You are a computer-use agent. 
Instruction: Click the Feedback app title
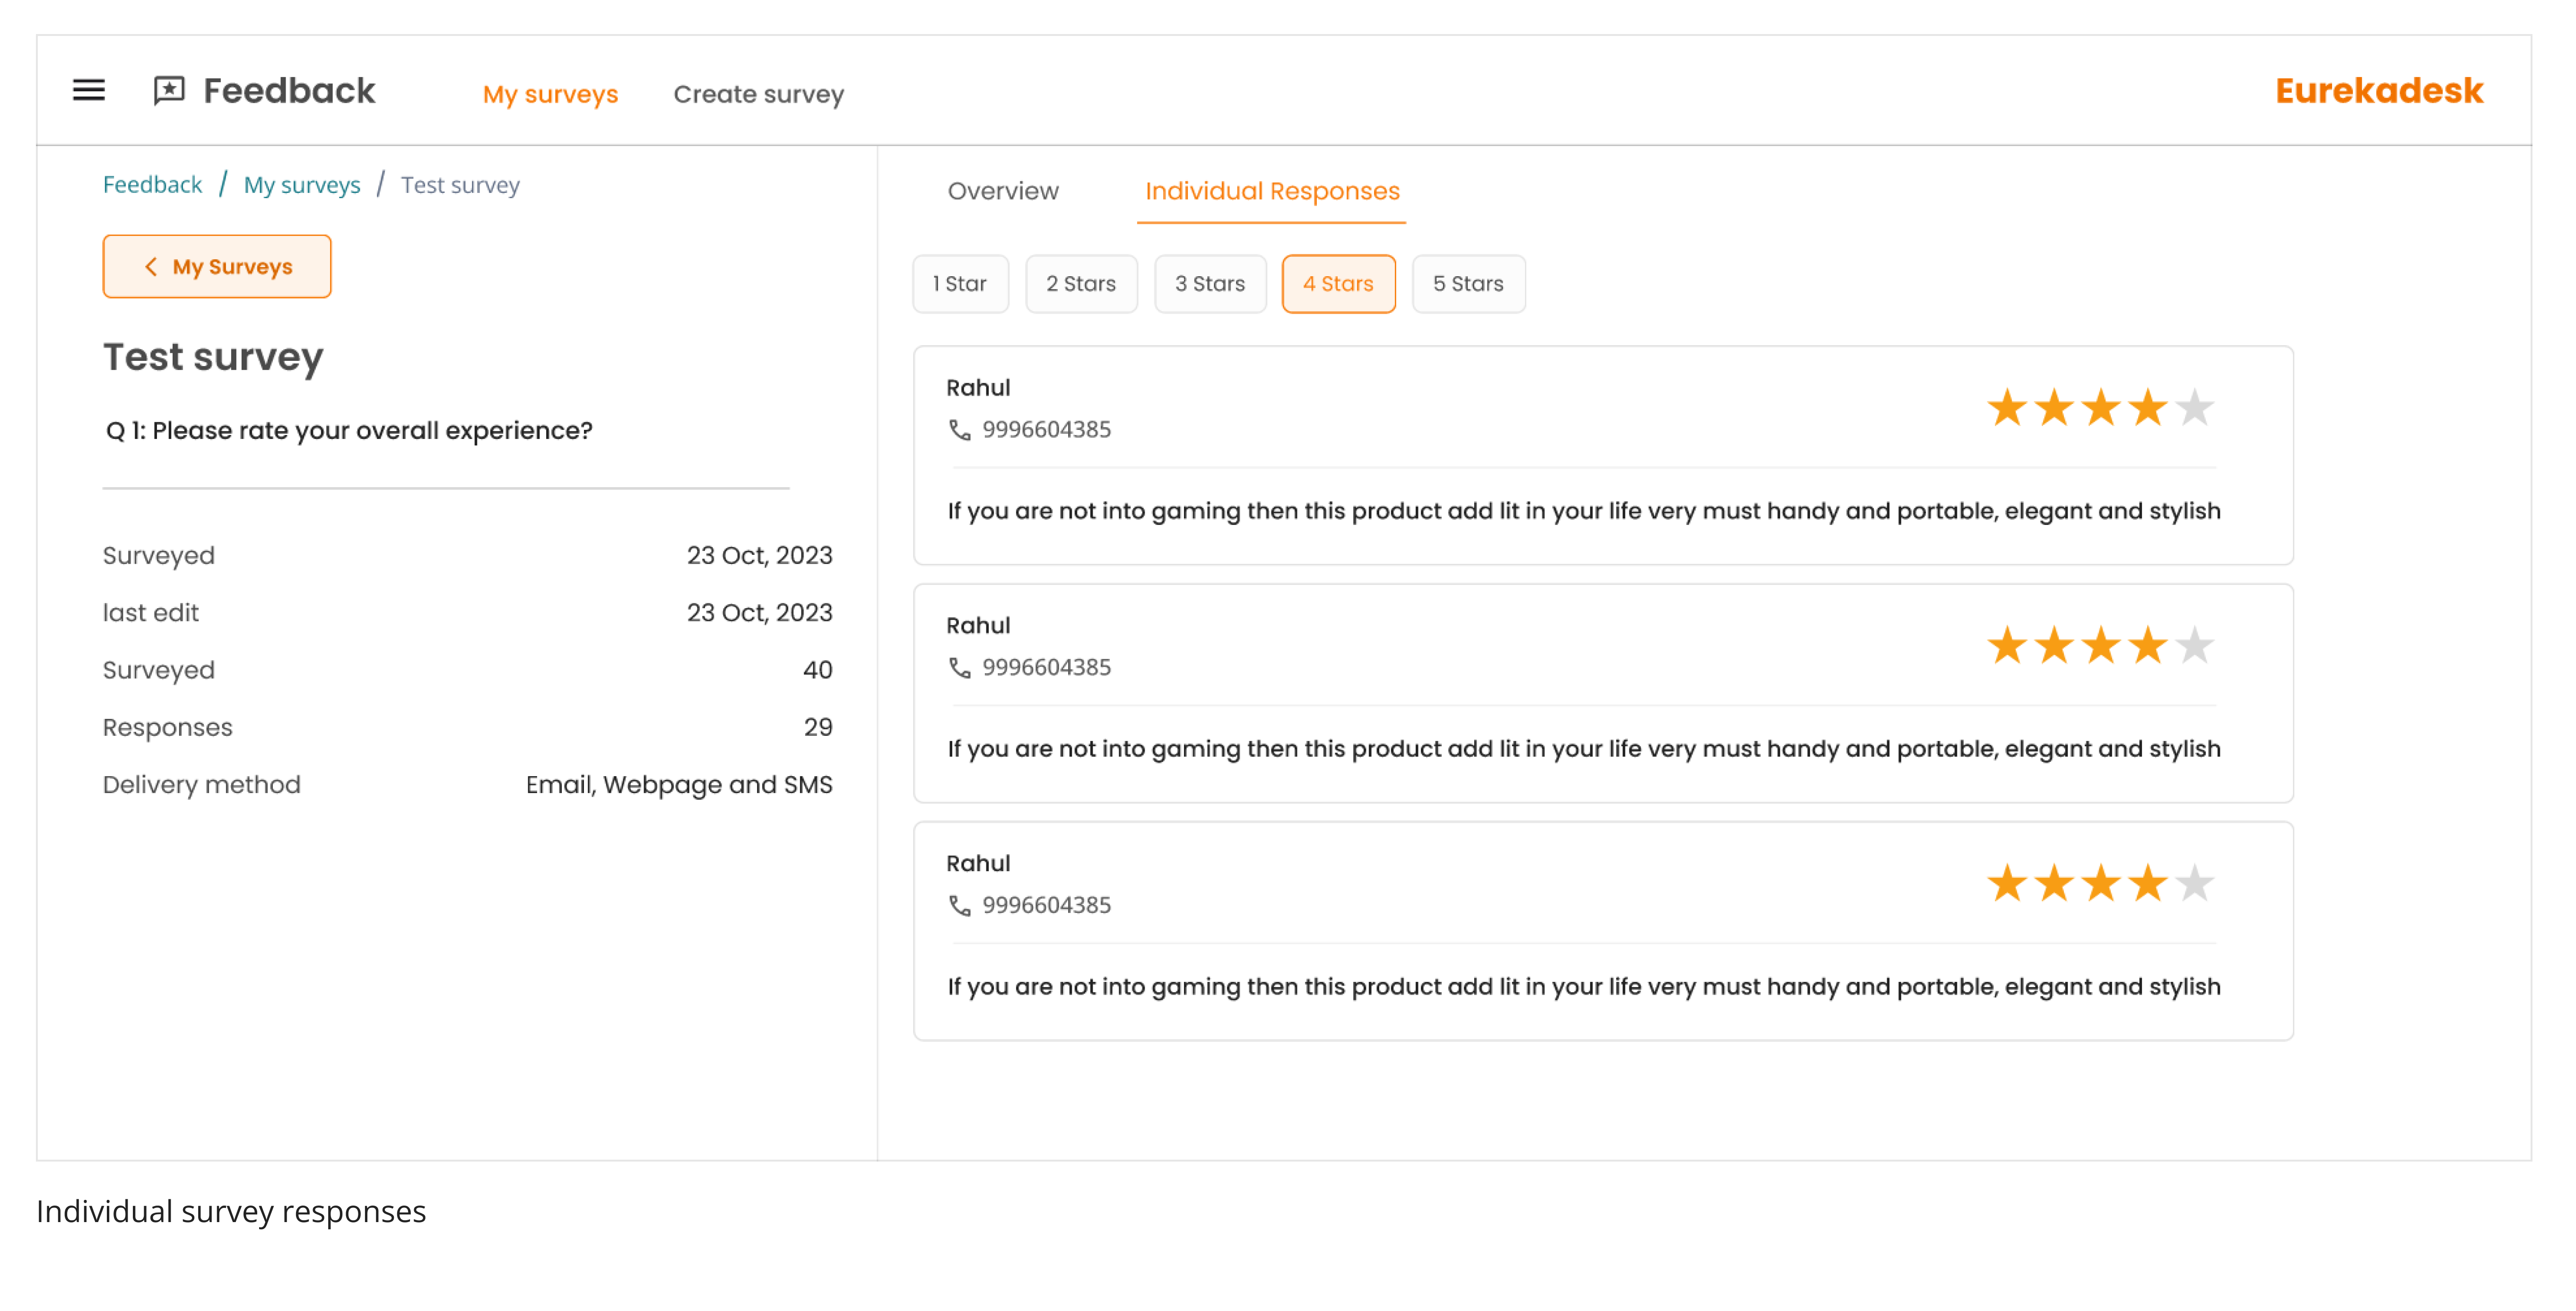pos(289,91)
